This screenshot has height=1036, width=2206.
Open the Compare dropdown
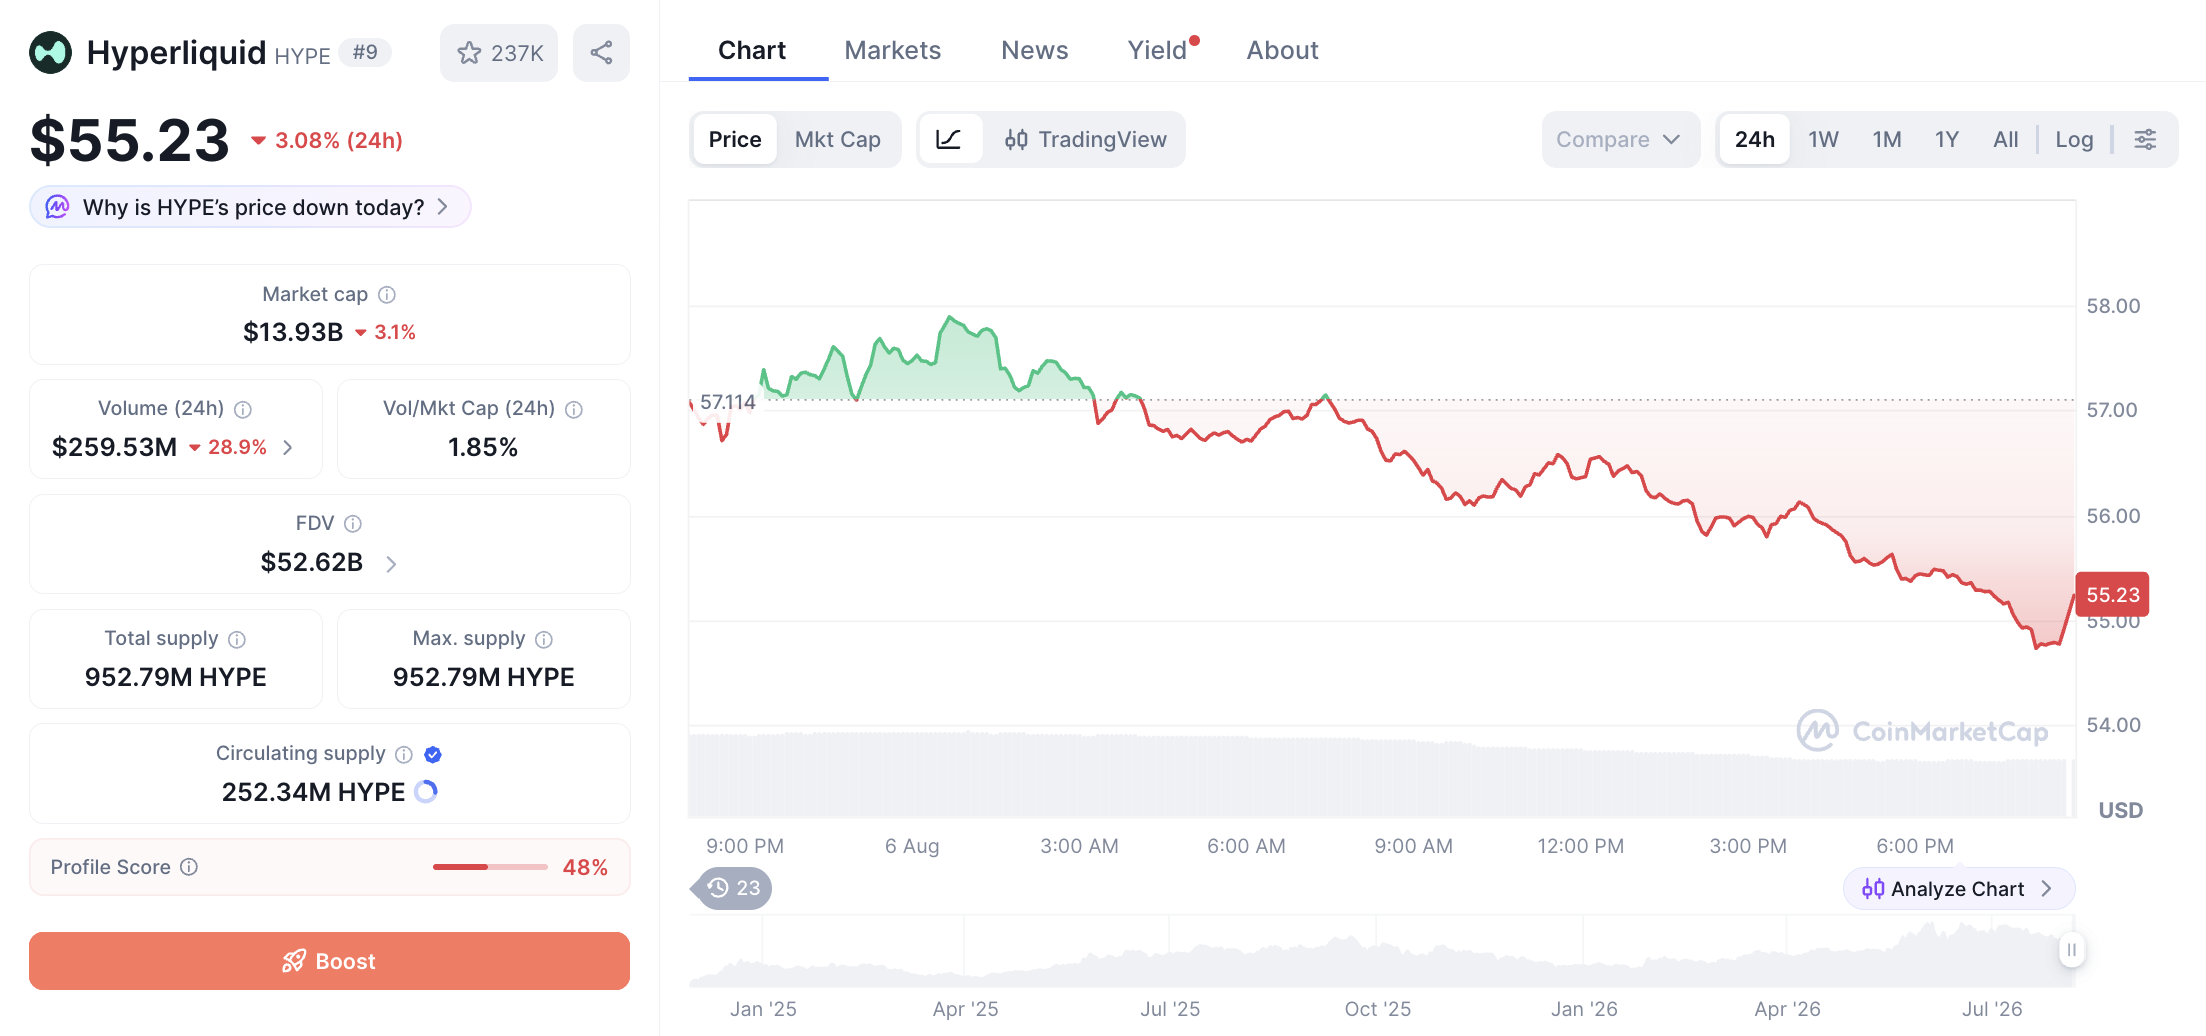(x=1620, y=139)
